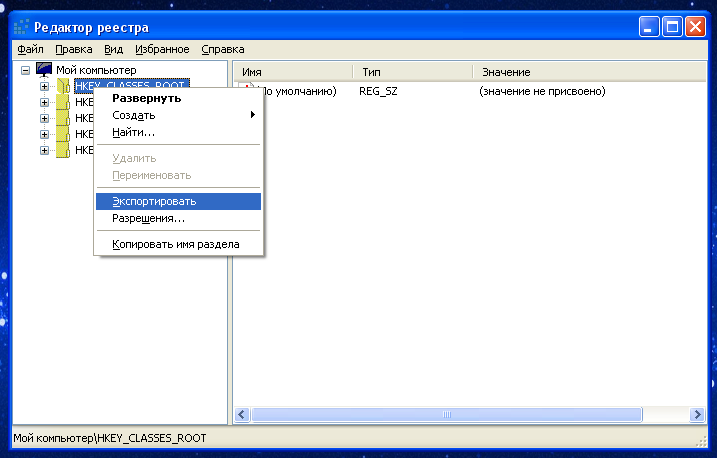Open the Избранное menu
This screenshot has width=717, height=458.
point(162,49)
